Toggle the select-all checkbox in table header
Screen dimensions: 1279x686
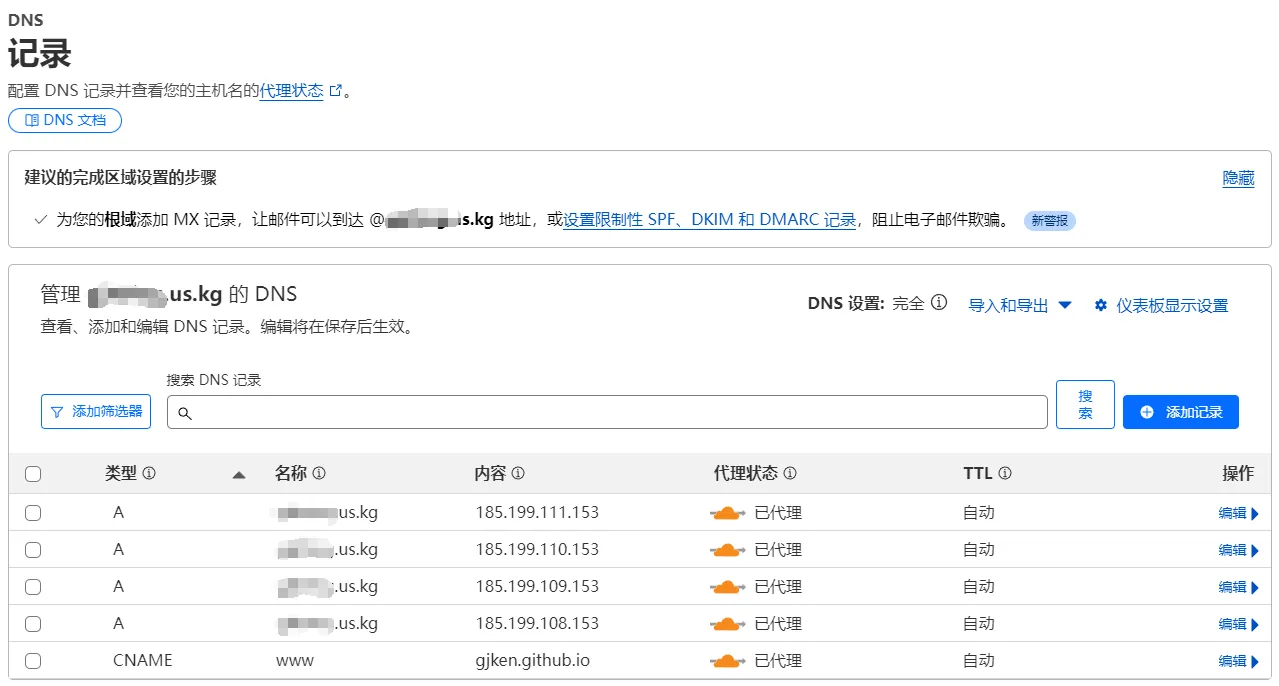tap(33, 474)
